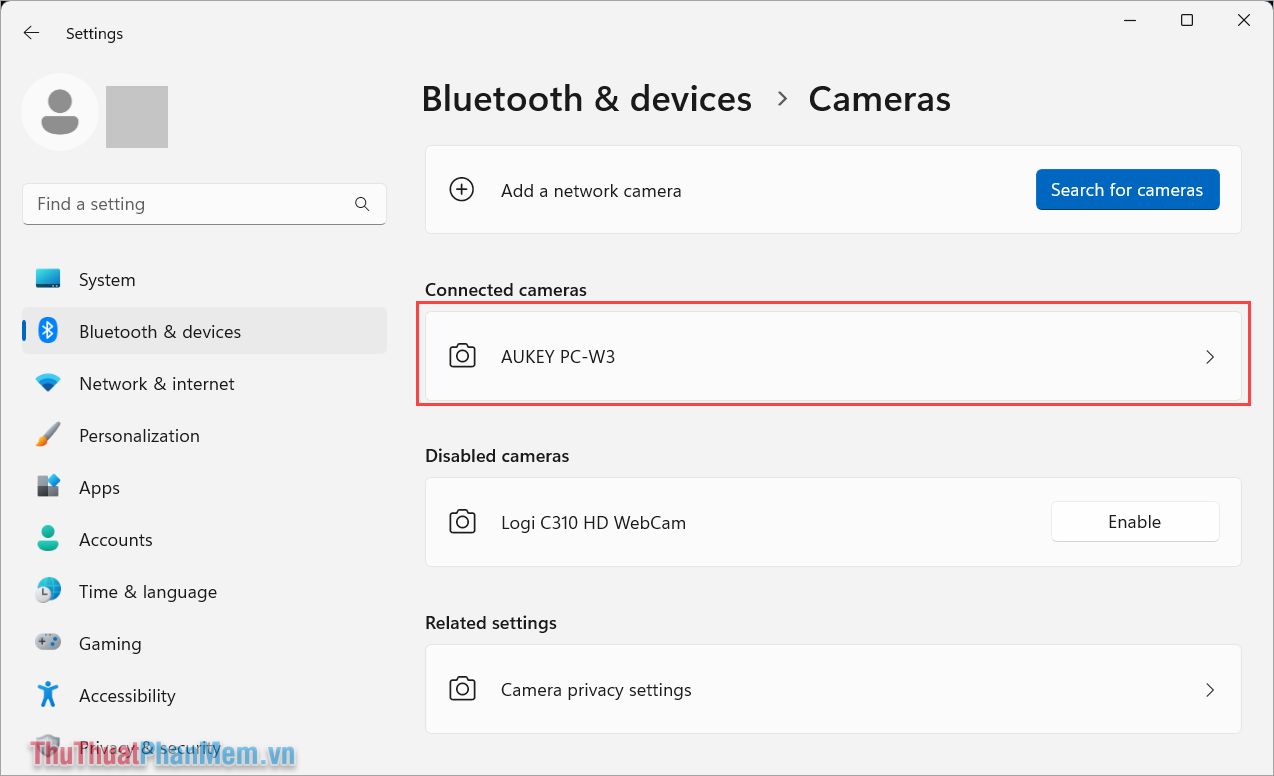The image size is (1274, 776).
Task: Click the user profile avatar
Action: pyautogui.click(x=60, y=112)
